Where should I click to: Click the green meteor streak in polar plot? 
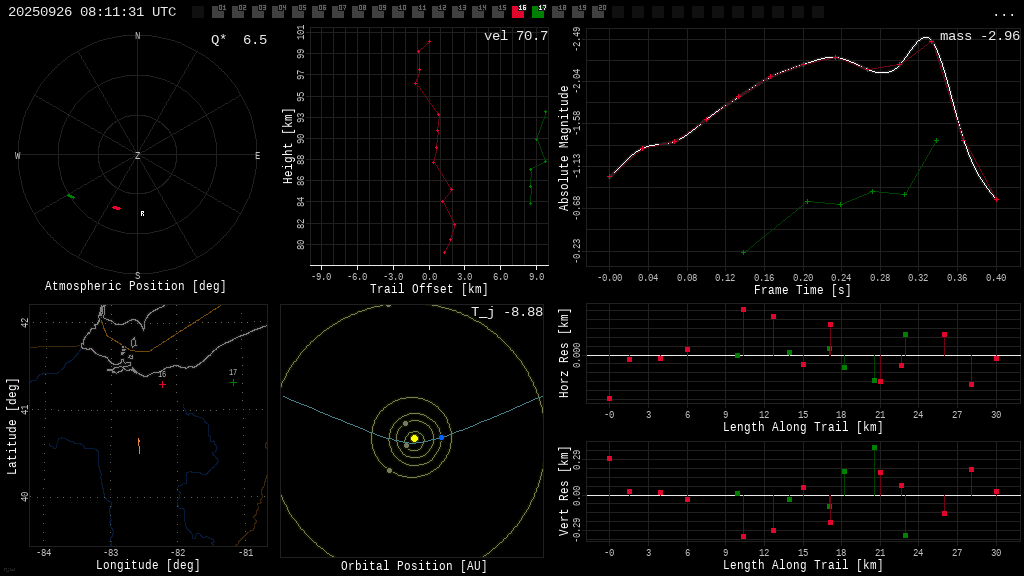click(x=71, y=196)
